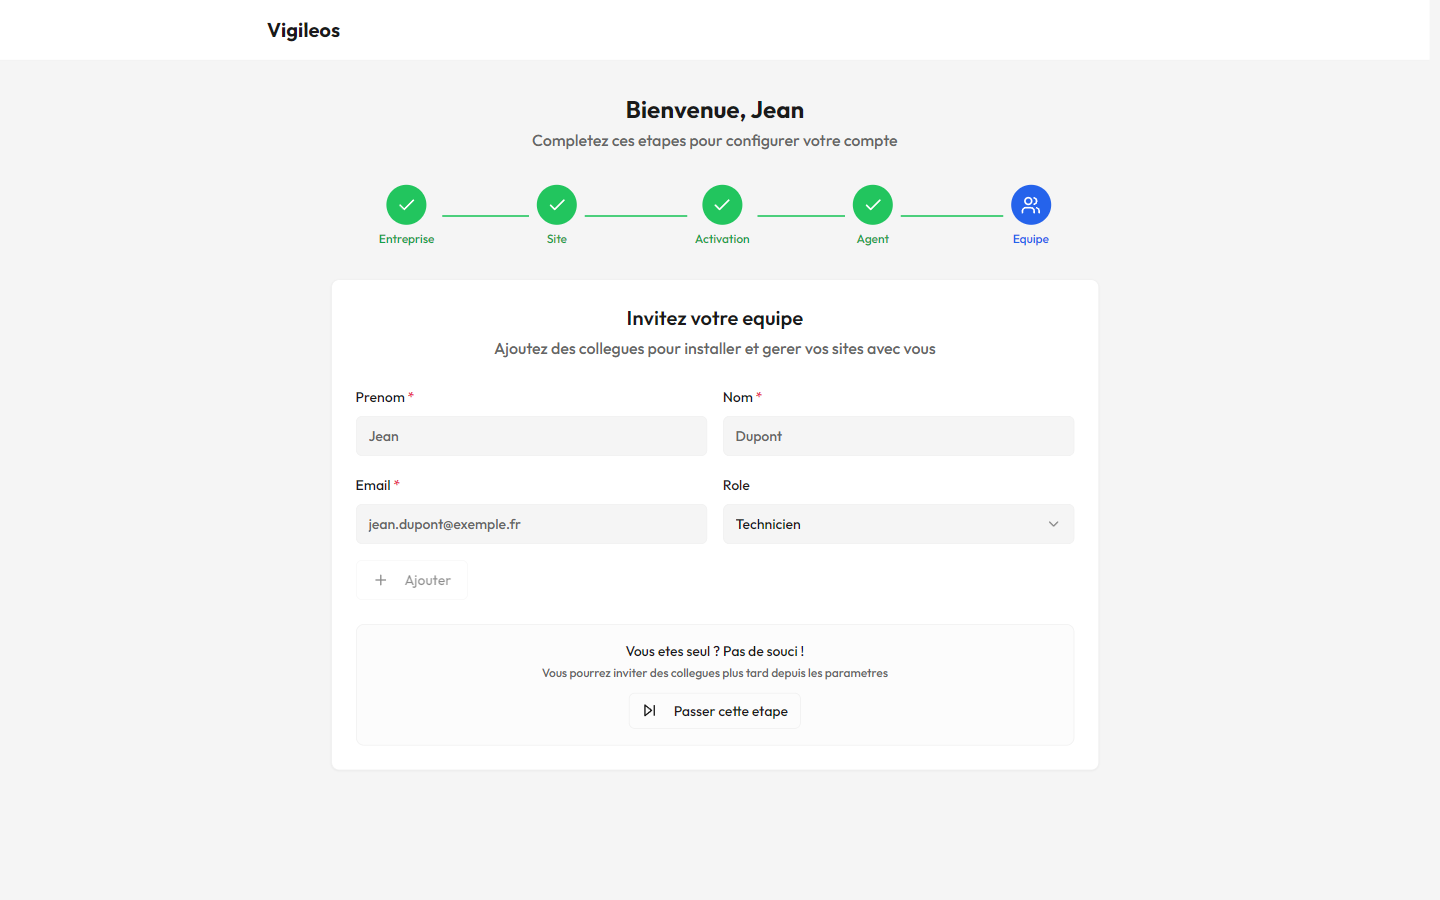The image size is (1440, 900).
Task: Click the Agent step checkmark icon
Action: 873,205
